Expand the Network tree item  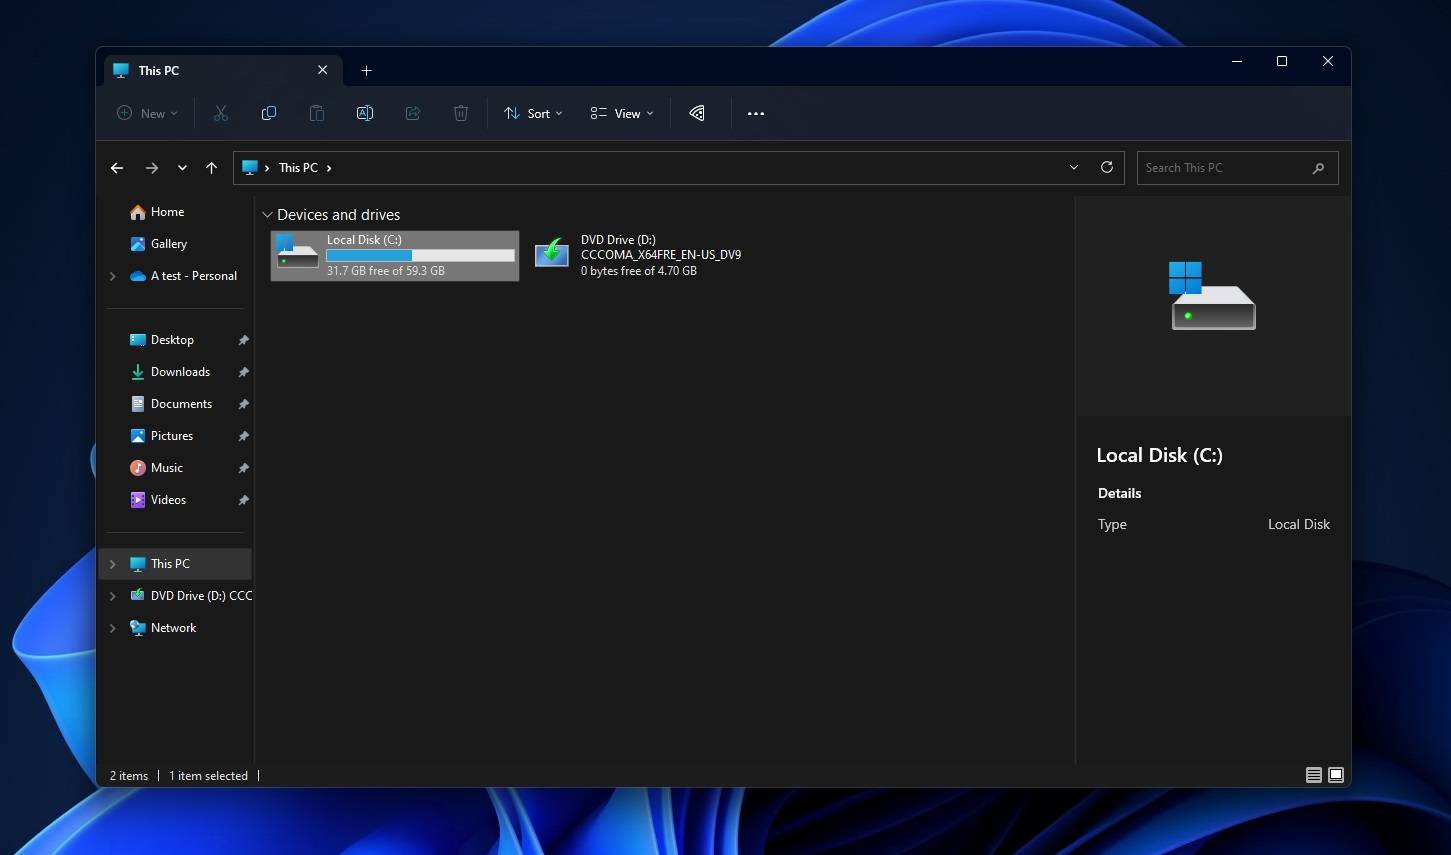click(x=112, y=627)
